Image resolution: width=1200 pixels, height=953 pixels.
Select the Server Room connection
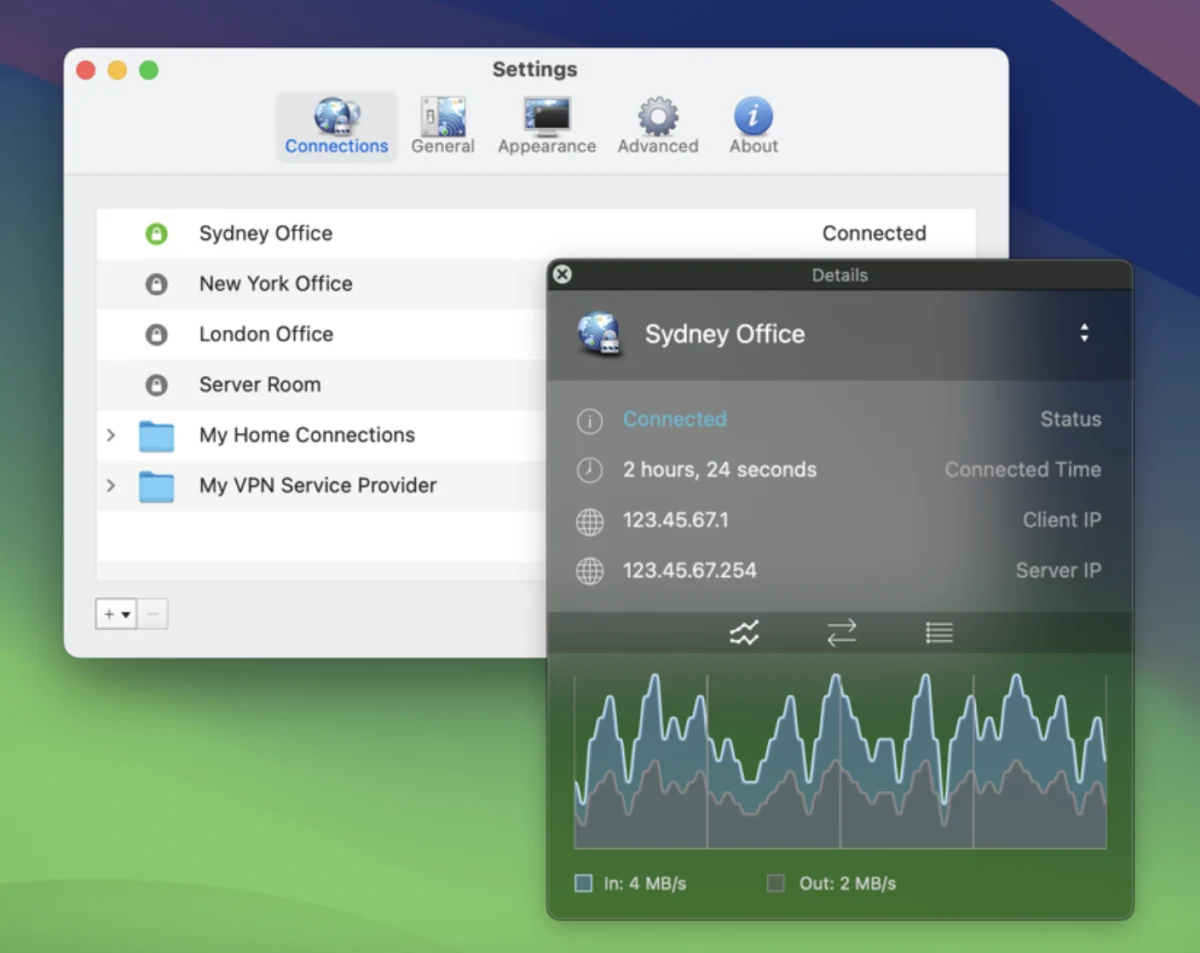[322, 385]
